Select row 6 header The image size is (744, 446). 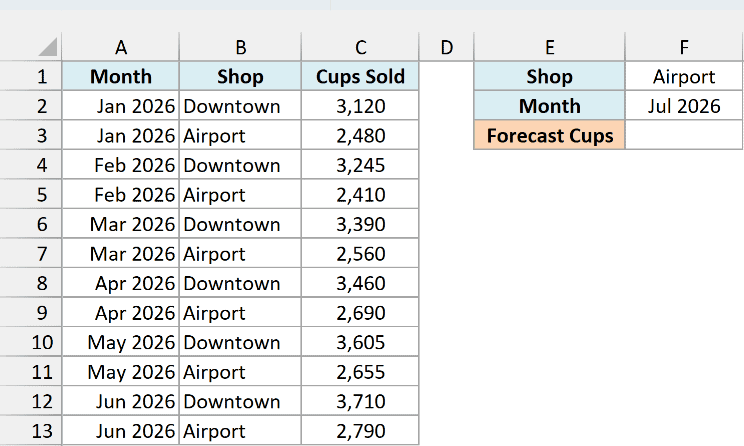click(x=31, y=224)
